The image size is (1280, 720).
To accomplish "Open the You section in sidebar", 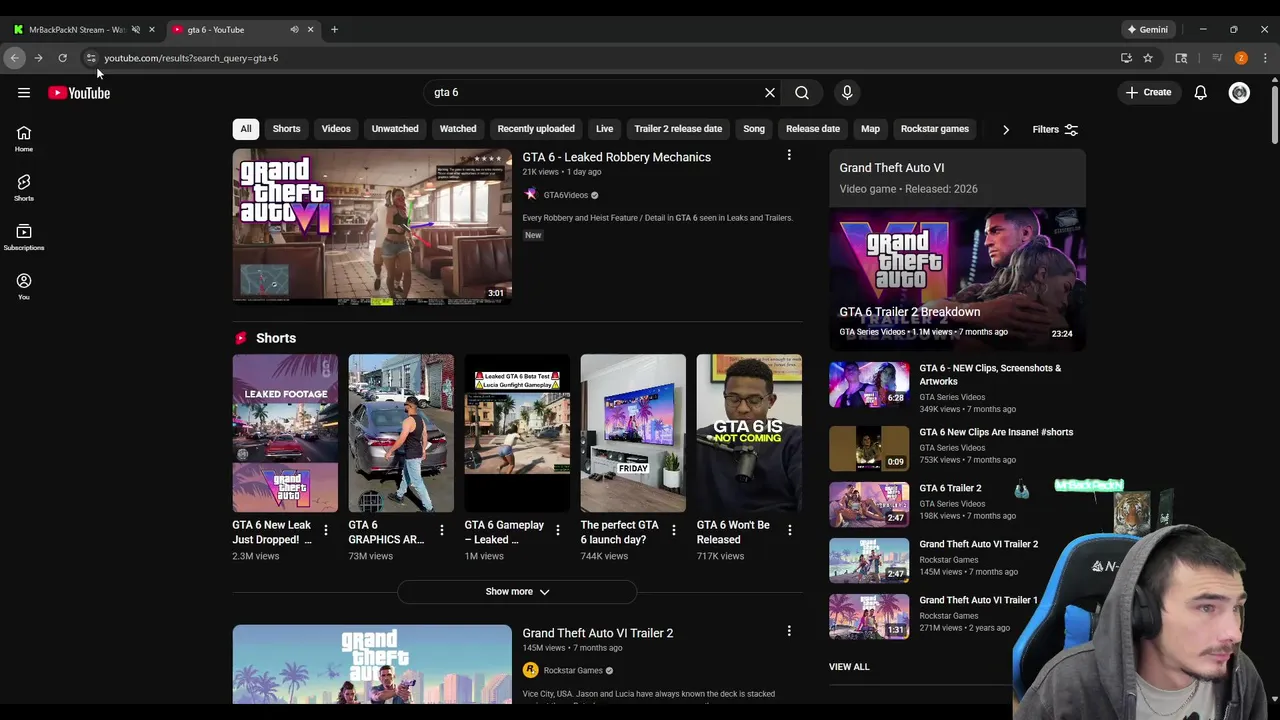I will coord(24,287).
